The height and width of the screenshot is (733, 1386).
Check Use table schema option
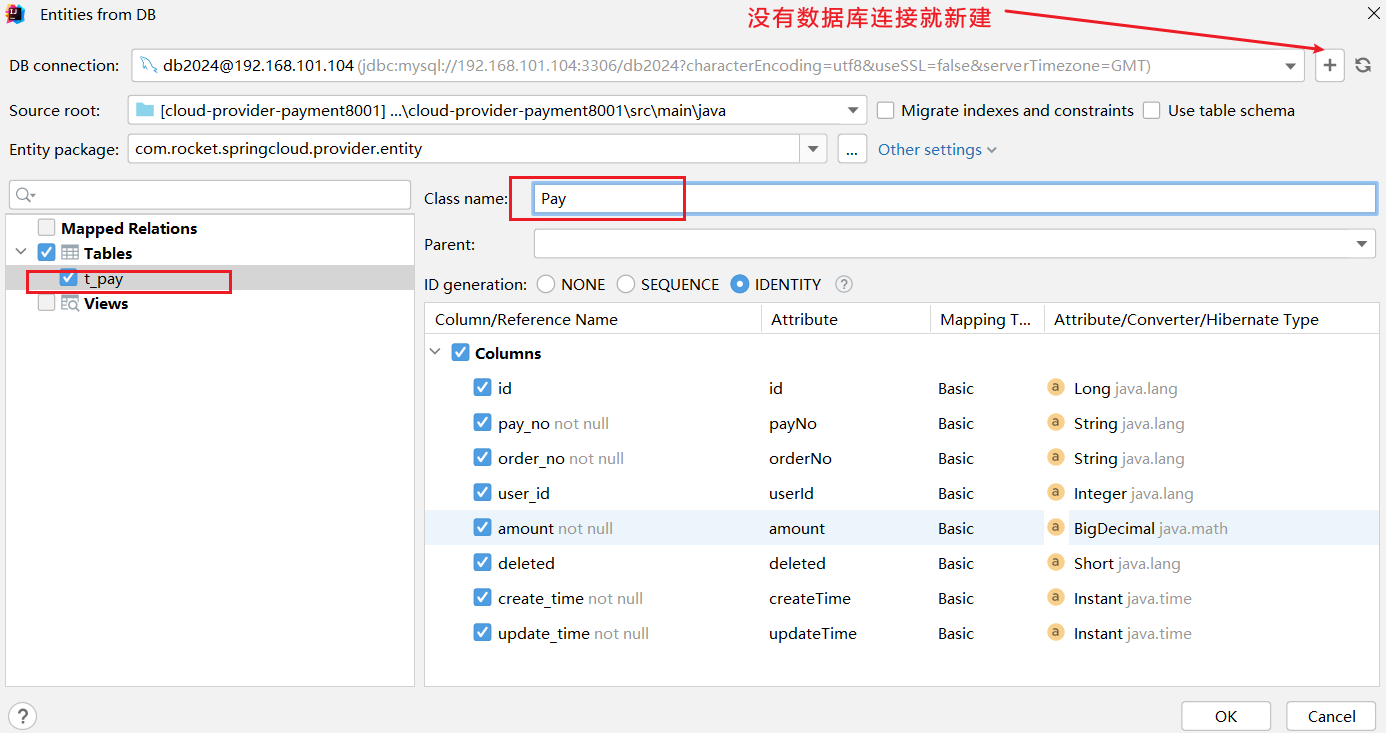tap(1152, 110)
